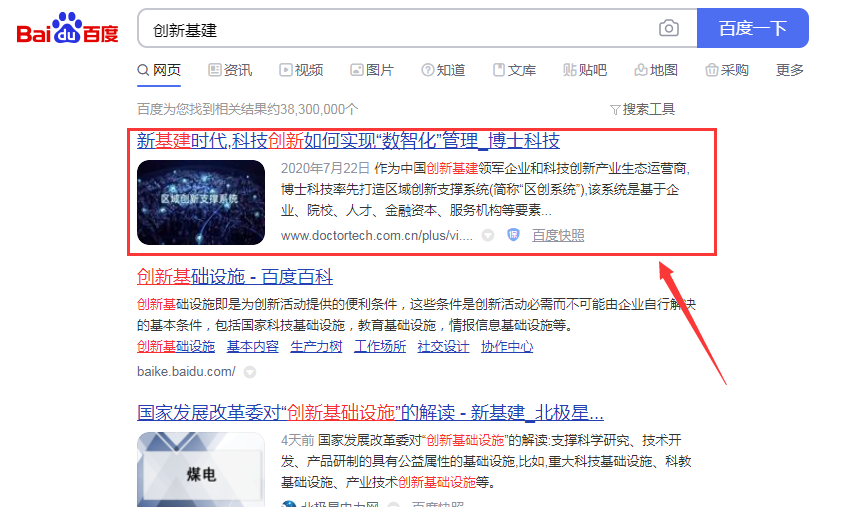Open the 生产力树 sub-link
Viewport: 851px width, 507px height.
pyautogui.click(x=316, y=346)
